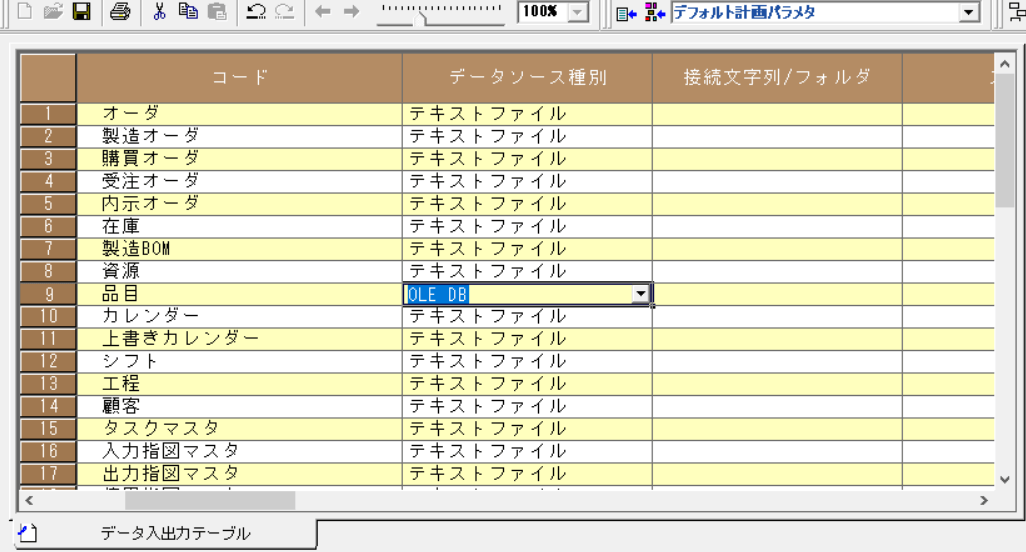The height and width of the screenshot is (552, 1026).
Task: Click the オーダ code cell
Action: [x=239, y=114]
